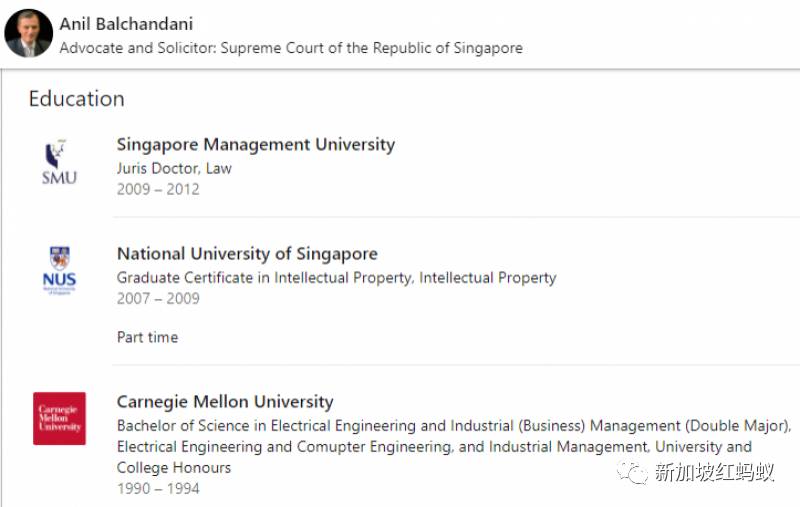Screen dimensions: 800x507
Task: Open Singapore Management University school page
Action: (255, 144)
